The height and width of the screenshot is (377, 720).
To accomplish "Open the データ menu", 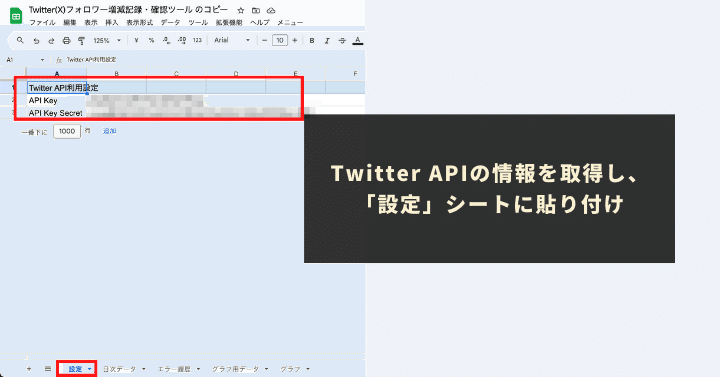I will click(170, 22).
